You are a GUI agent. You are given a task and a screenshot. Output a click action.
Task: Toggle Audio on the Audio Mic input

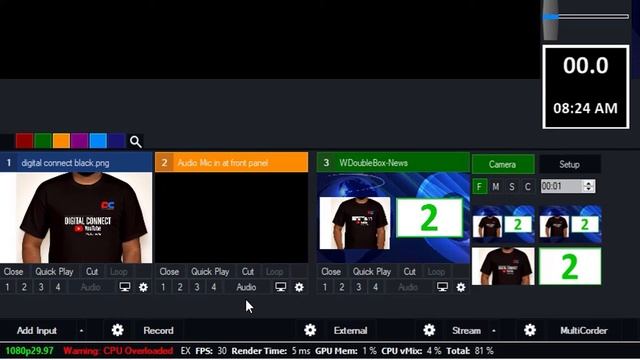(x=247, y=287)
